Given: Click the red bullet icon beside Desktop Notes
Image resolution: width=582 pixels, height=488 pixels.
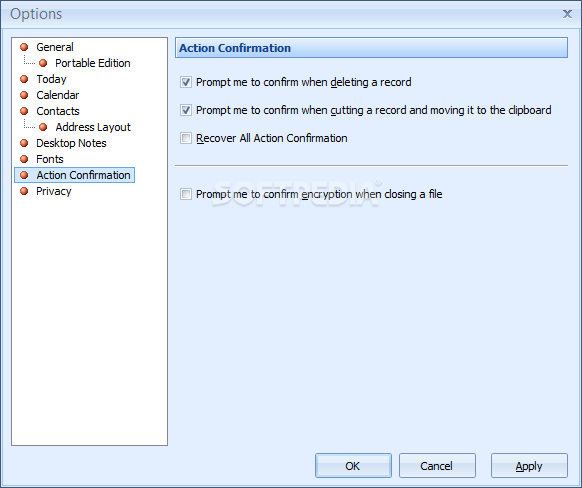Looking at the screenshot, I should 24,143.
